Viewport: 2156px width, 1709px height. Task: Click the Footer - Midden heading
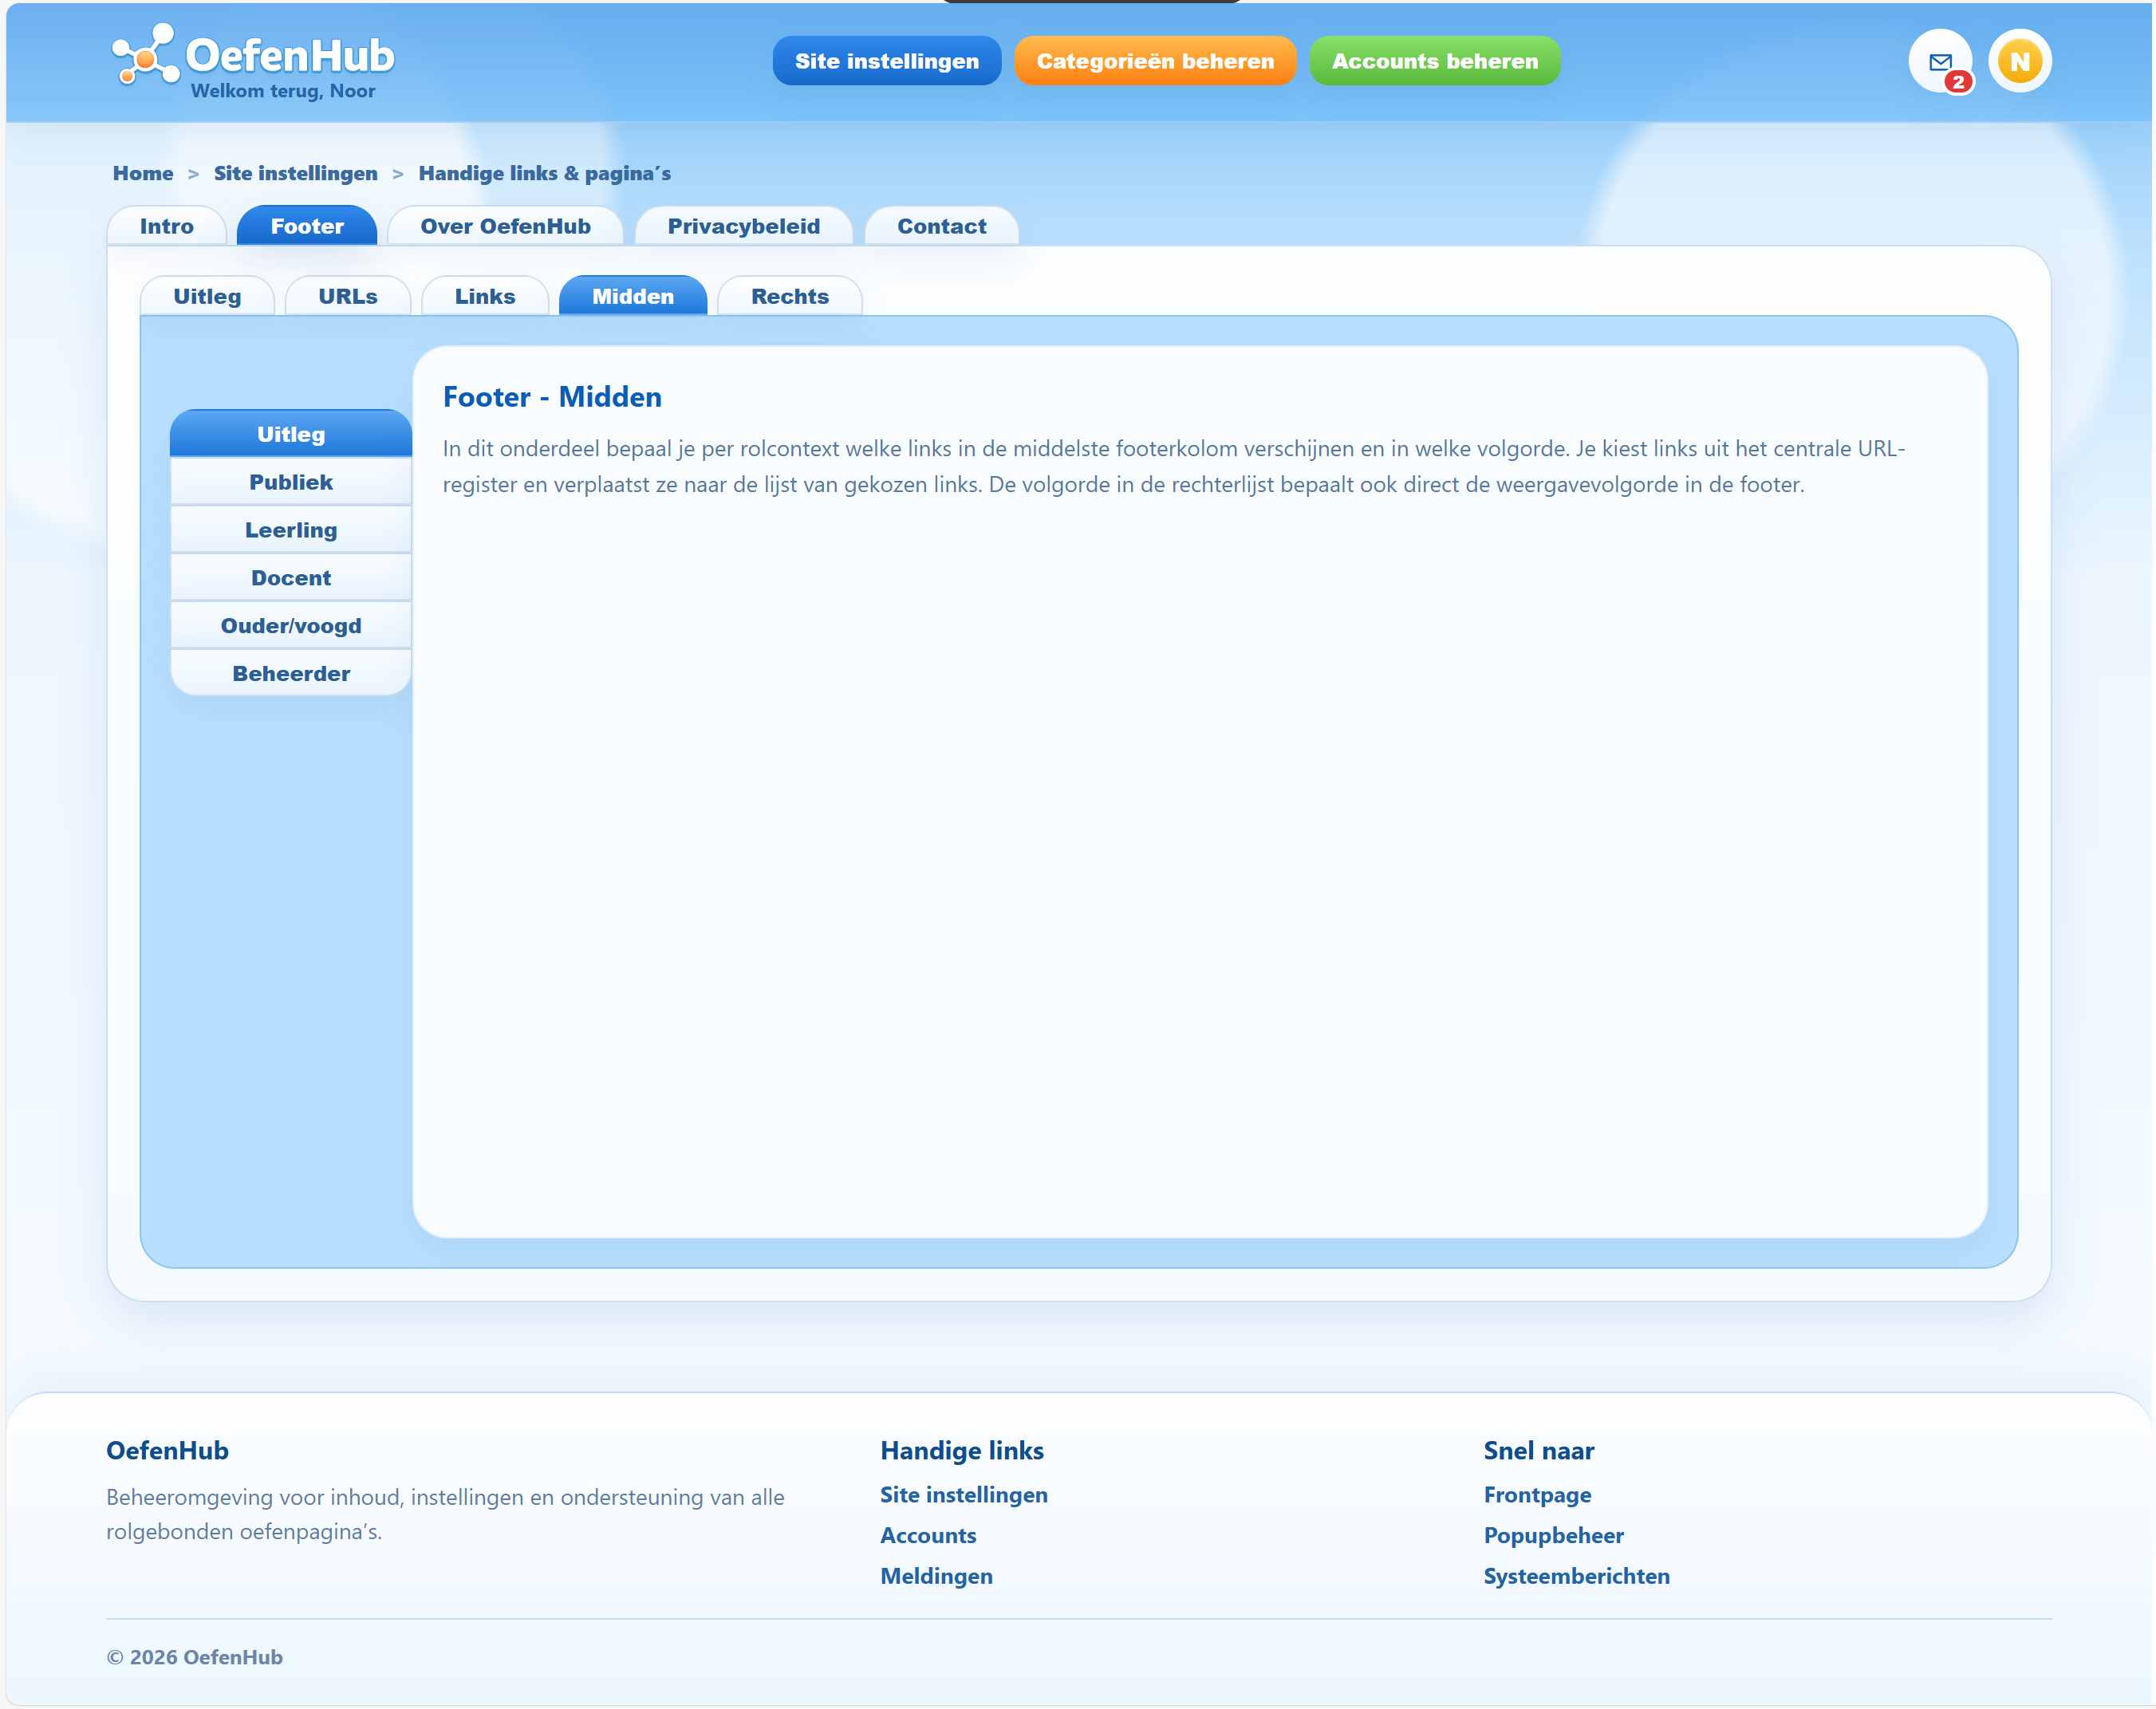(x=552, y=397)
